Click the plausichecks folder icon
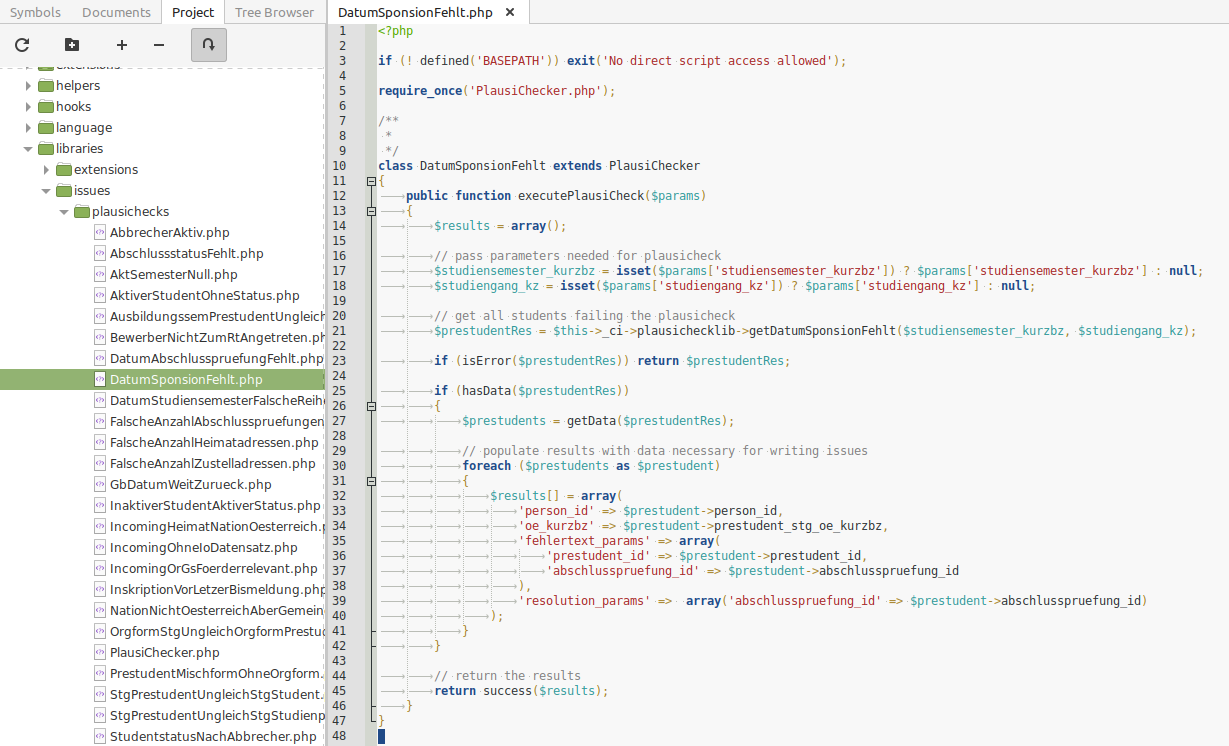1229x746 pixels. tap(82, 212)
